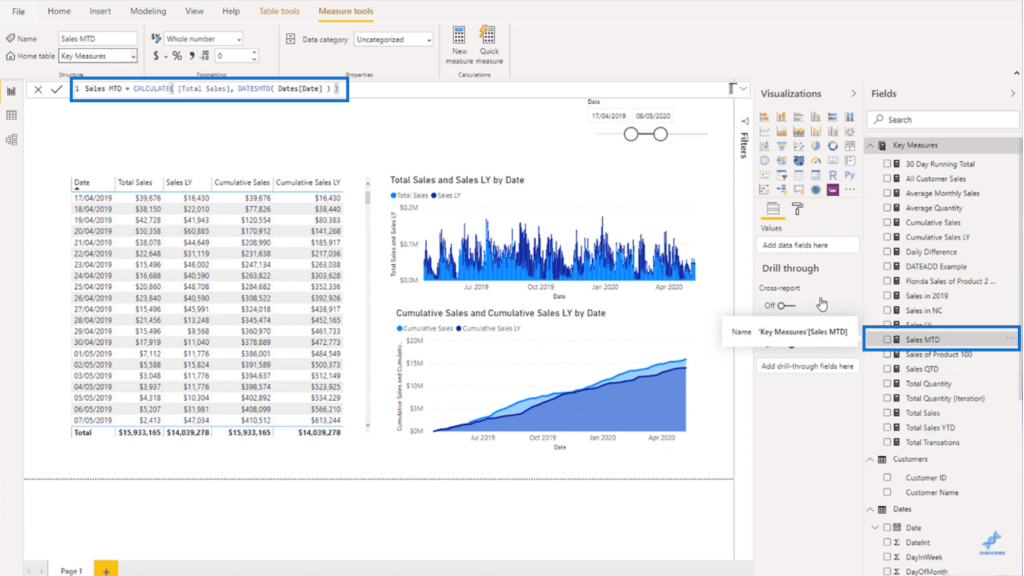Select the scatter chart visual
The image size is (1024, 576).
tap(799, 146)
